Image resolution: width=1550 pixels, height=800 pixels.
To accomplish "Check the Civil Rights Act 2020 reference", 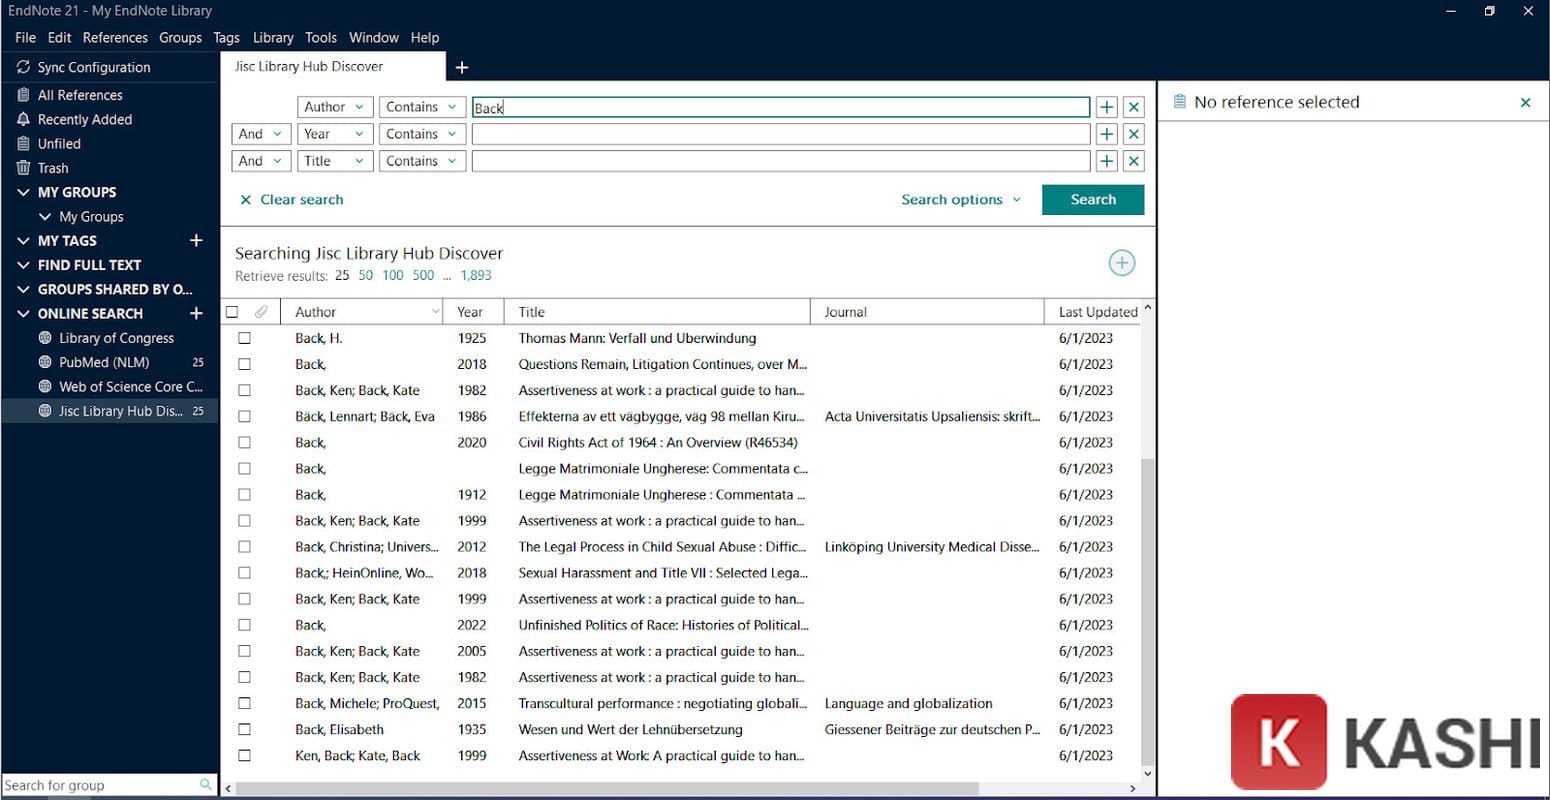I will 244,442.
